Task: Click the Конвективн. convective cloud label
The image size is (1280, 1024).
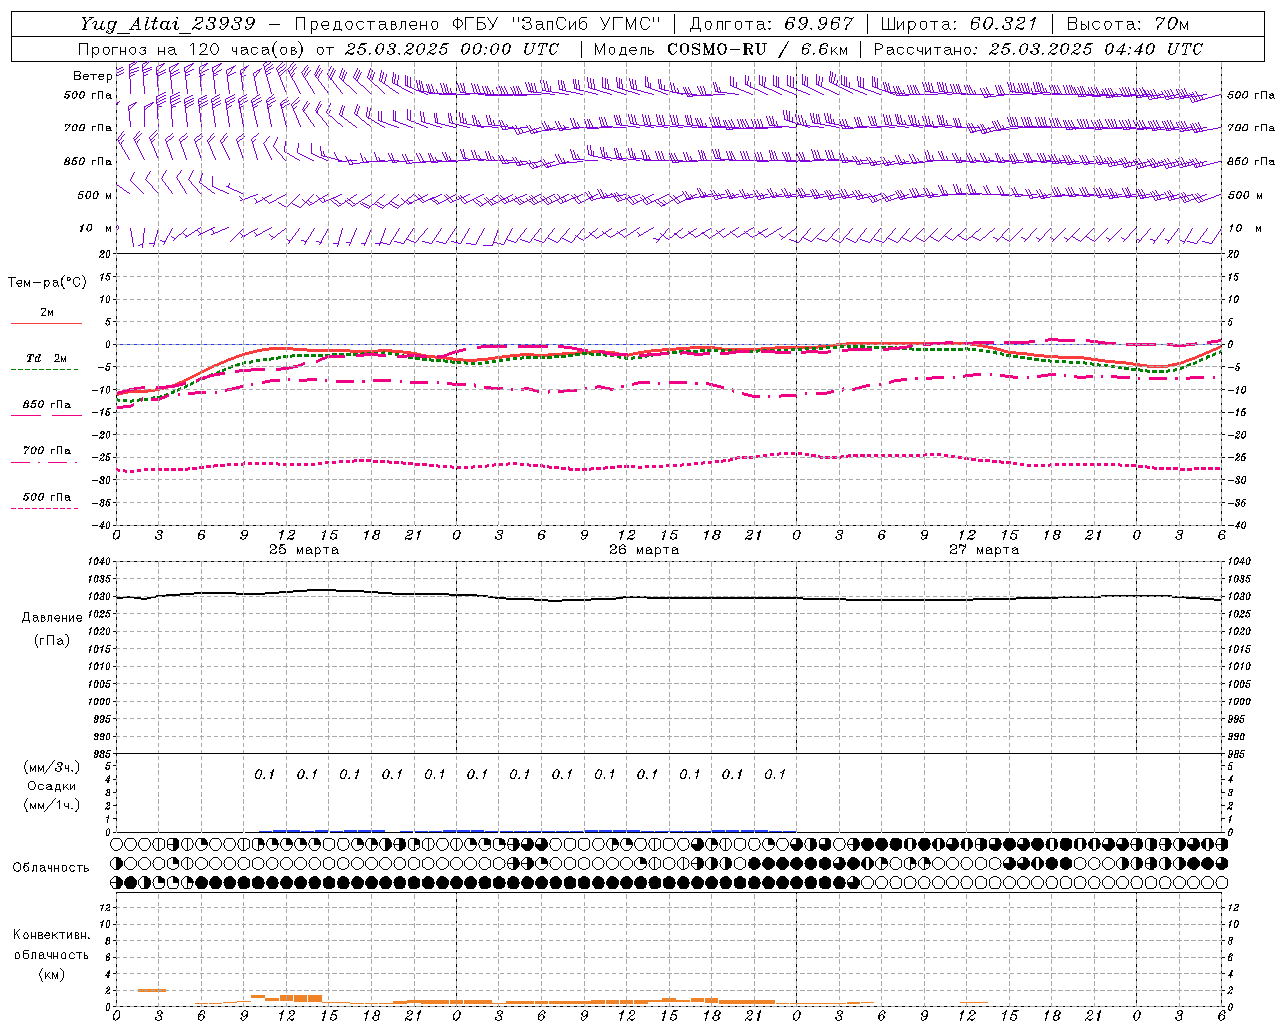Action: (51, 935)
